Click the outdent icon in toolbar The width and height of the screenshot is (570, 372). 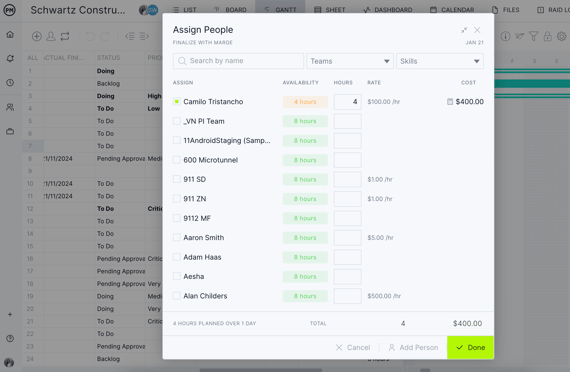point(130,36)
